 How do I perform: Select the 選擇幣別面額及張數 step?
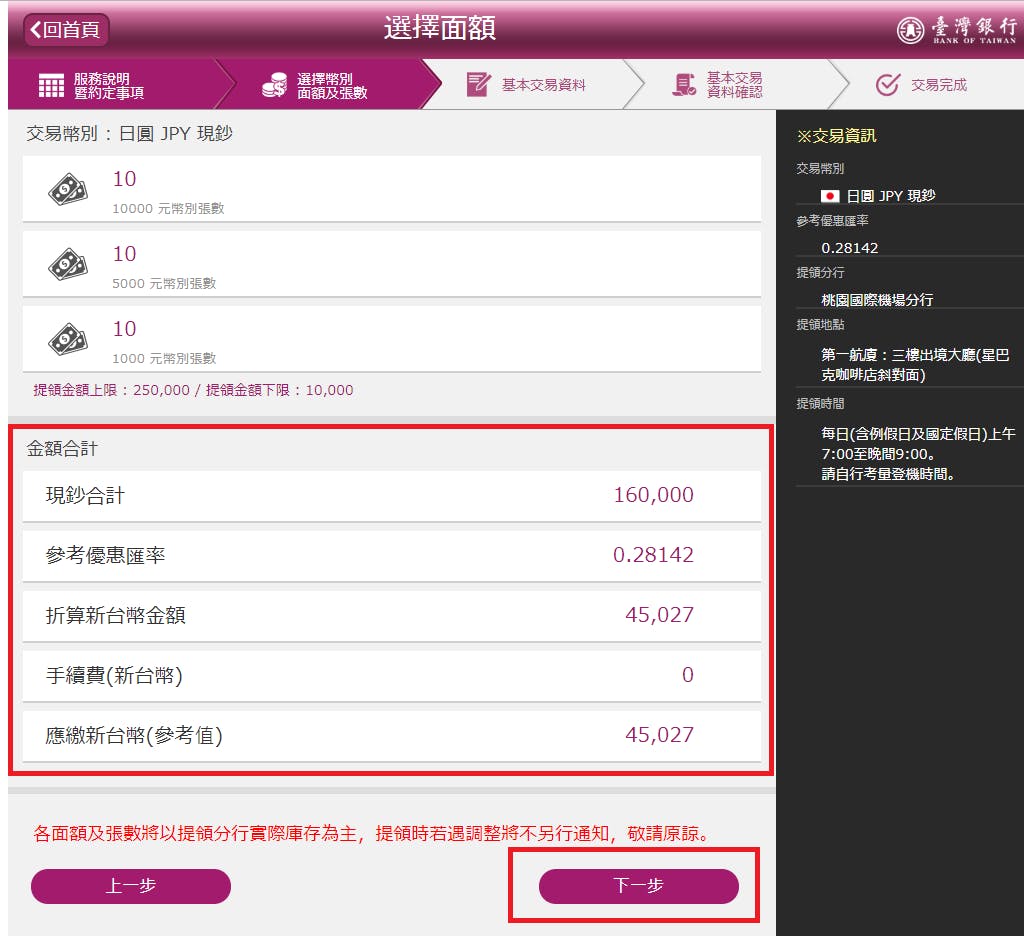(332, 86)
